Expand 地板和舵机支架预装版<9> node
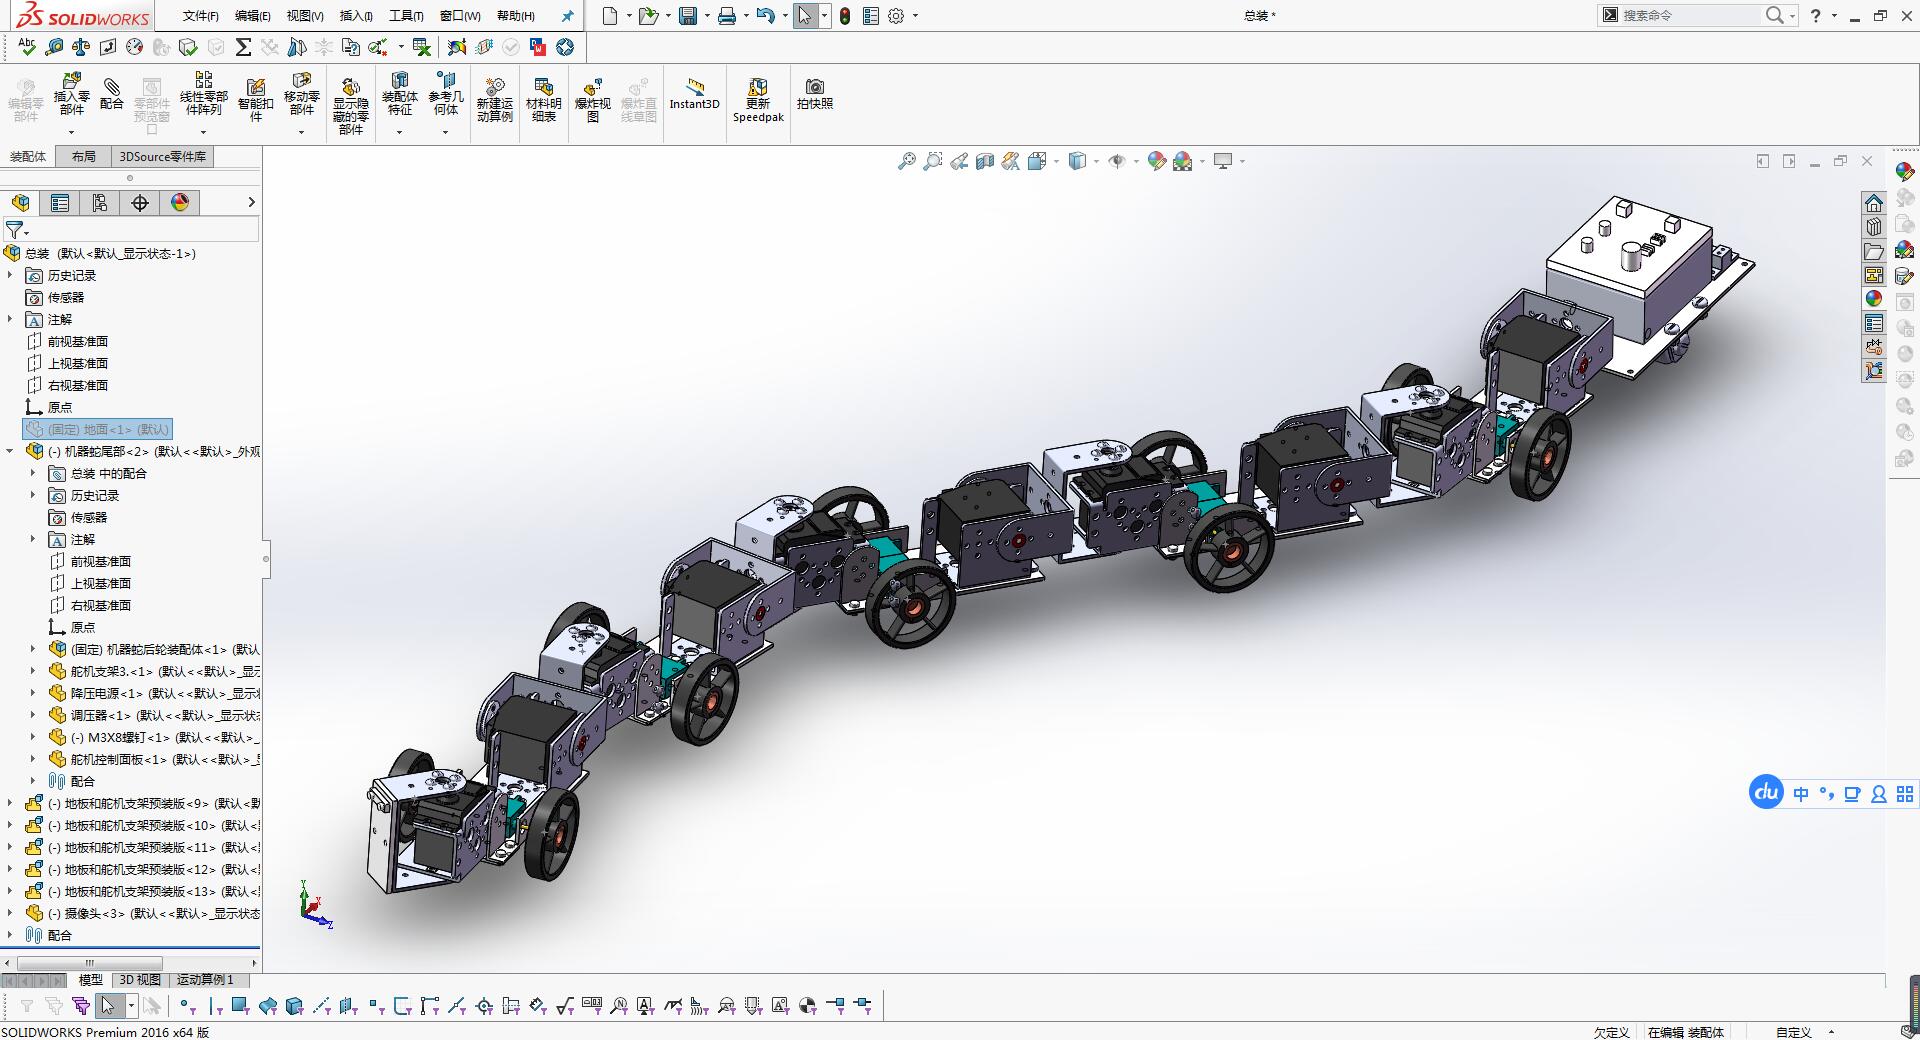Viewport: 1920px width, 1040px height. [10, 803]
